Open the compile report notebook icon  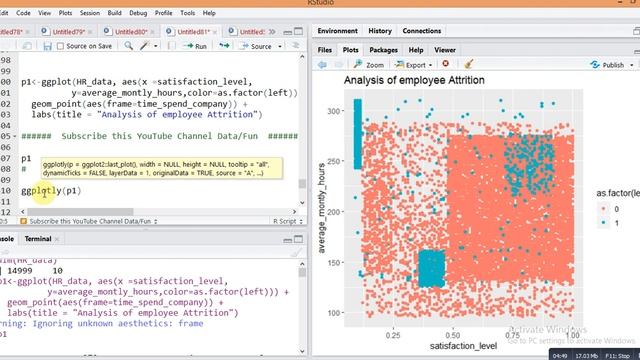tap(171, 46)
